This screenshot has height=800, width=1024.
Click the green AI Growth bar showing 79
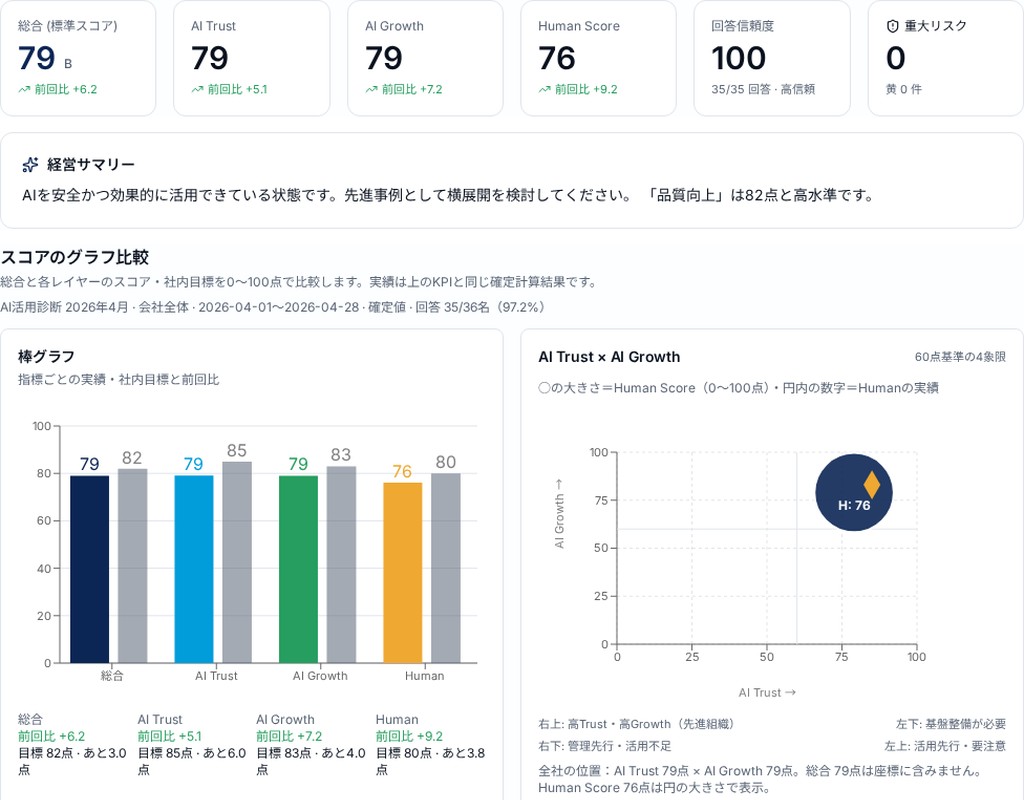pos(298,569)
